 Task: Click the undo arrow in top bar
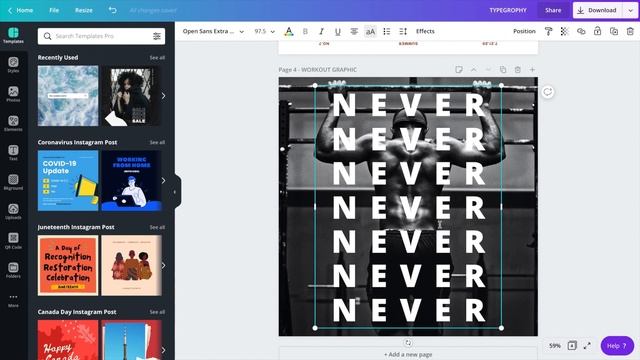pyautogui.click(x=112, y=10)
